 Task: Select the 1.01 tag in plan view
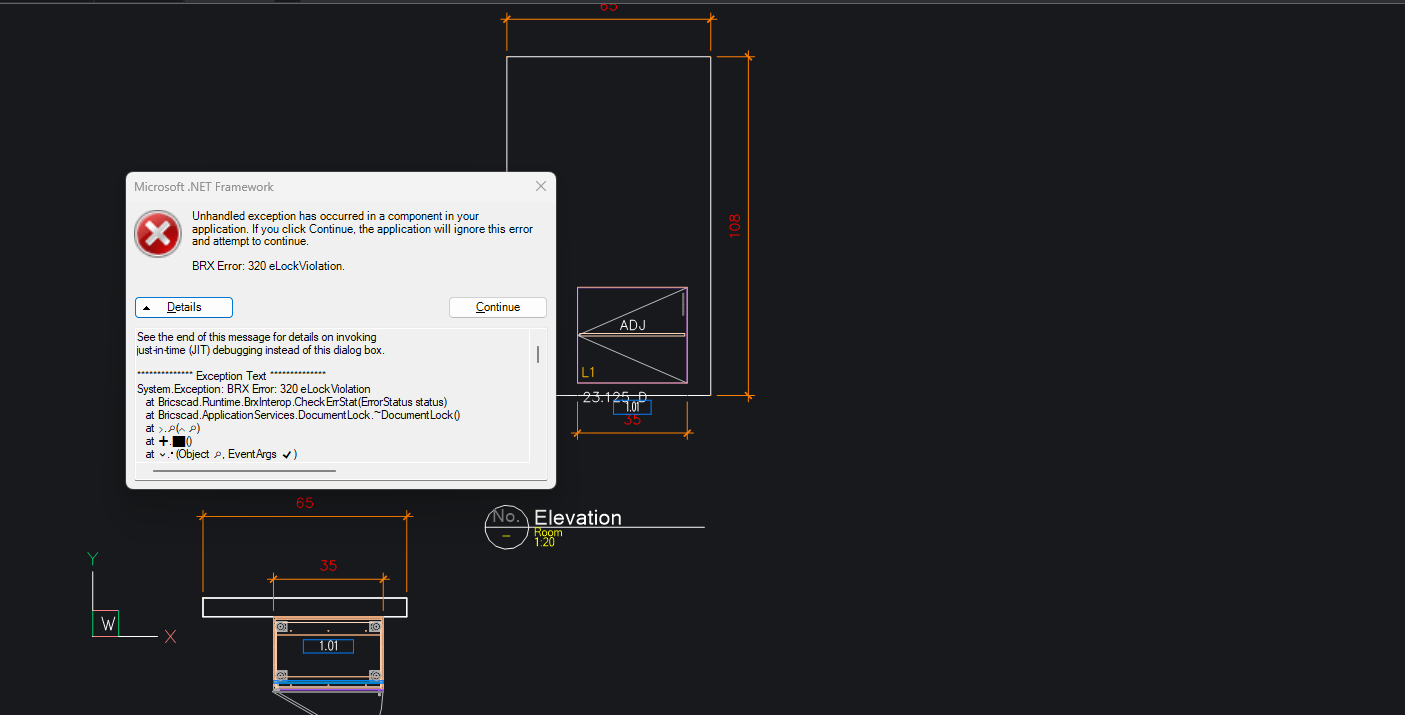click(x=328, y=646)
